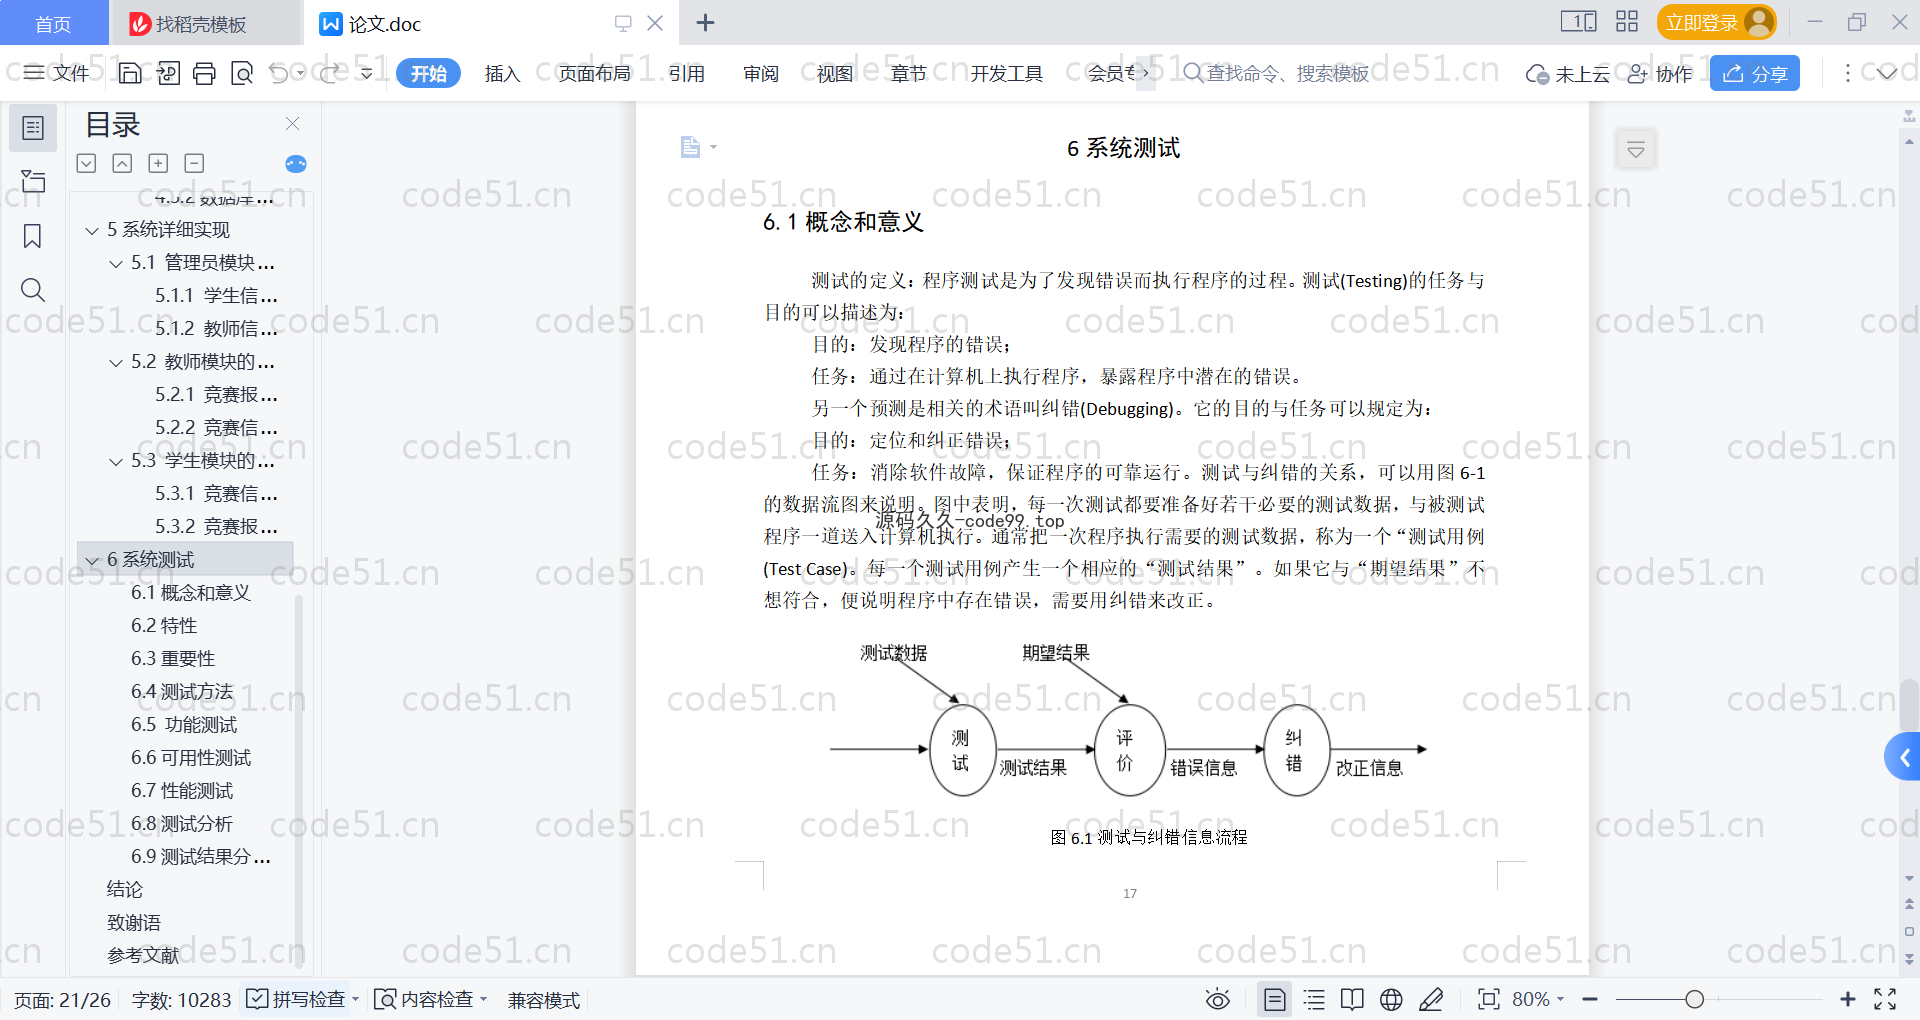Open the outline panel icon in sidebar
The width and height of the screenshot is (1920, 1020).
coord(33,128)
